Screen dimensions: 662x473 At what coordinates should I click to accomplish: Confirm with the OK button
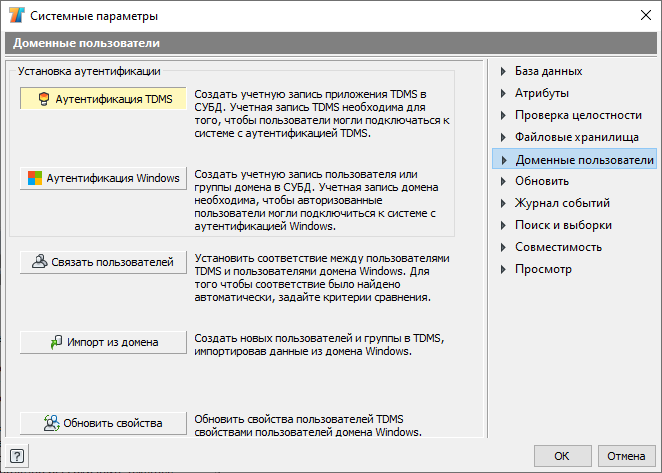tap(562, 456)
